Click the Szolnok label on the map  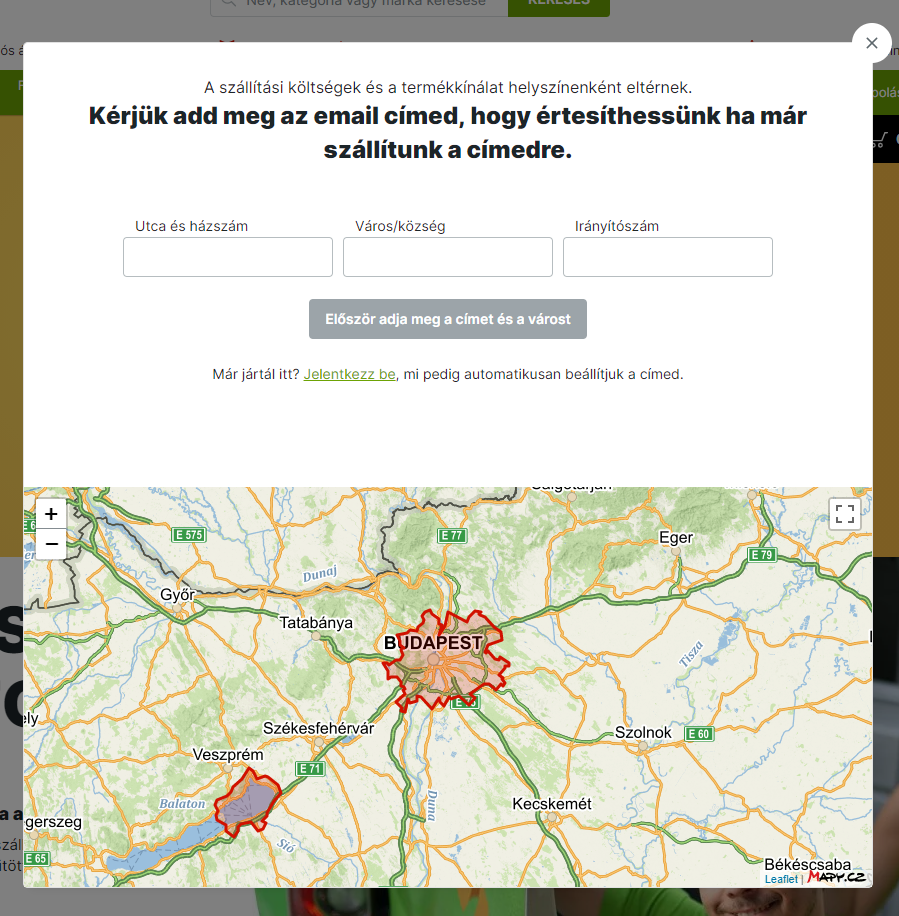(x=643, y=733)
